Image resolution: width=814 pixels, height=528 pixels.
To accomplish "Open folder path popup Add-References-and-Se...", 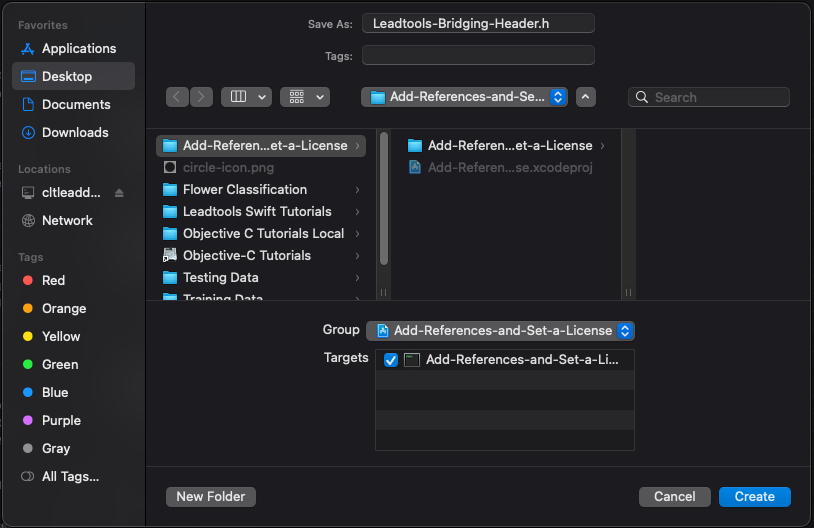I will pos(464,97).
